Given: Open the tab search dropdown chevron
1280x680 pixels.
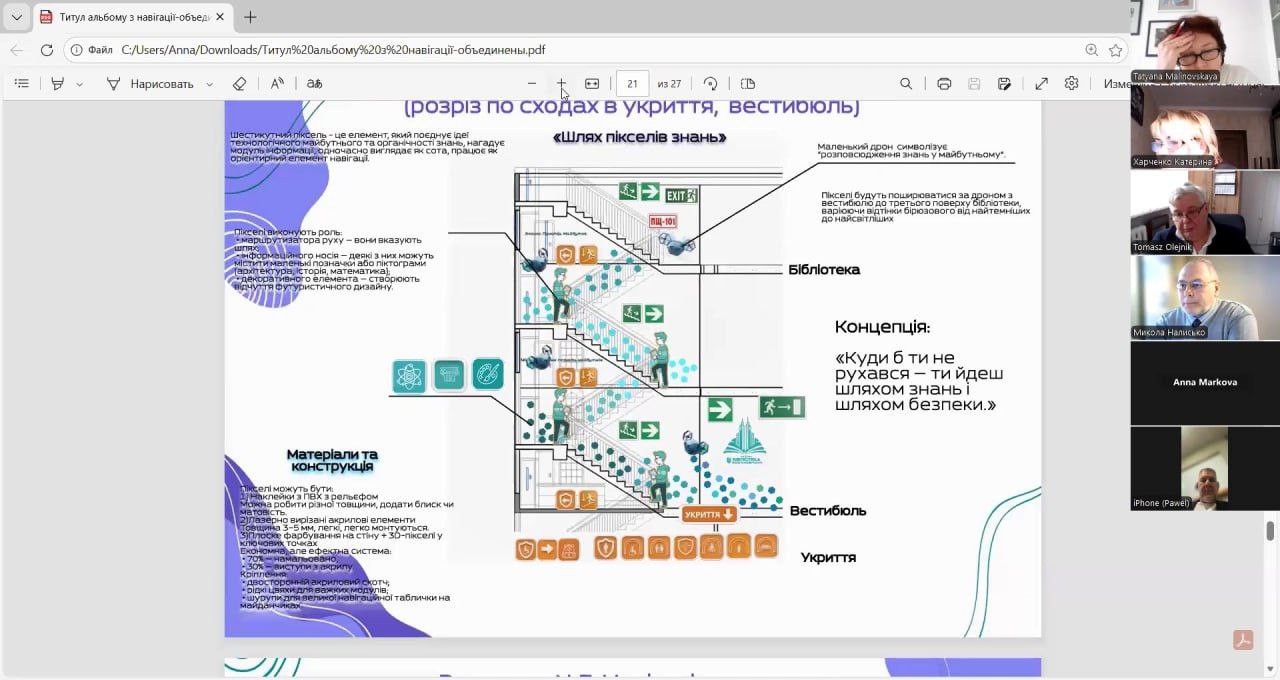Looking at the screenshot, I should pyautogui.click(x=16, y=17).
